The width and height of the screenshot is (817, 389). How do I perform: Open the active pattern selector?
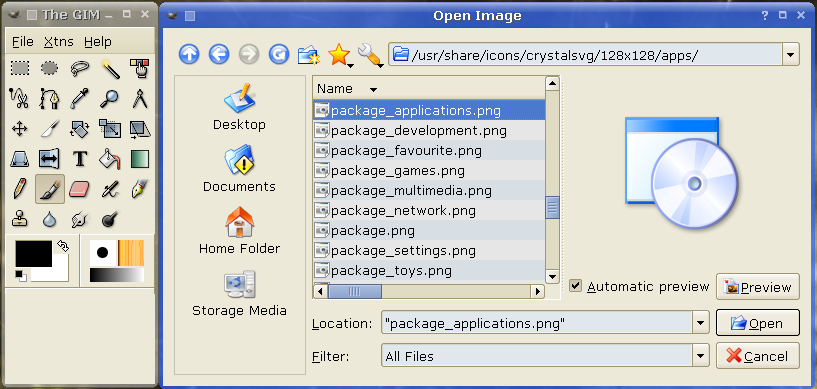click(x=131, y=253)
